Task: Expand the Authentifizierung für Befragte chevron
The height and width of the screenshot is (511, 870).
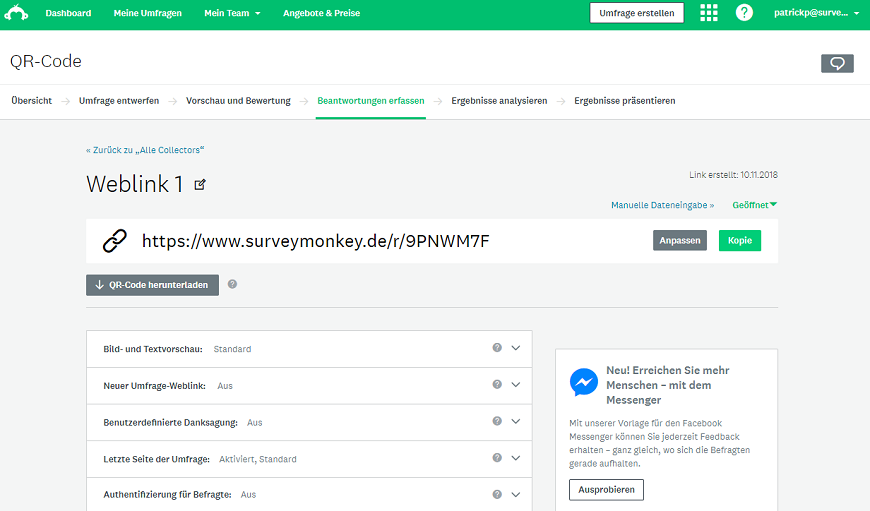Action: click(515, 494)
